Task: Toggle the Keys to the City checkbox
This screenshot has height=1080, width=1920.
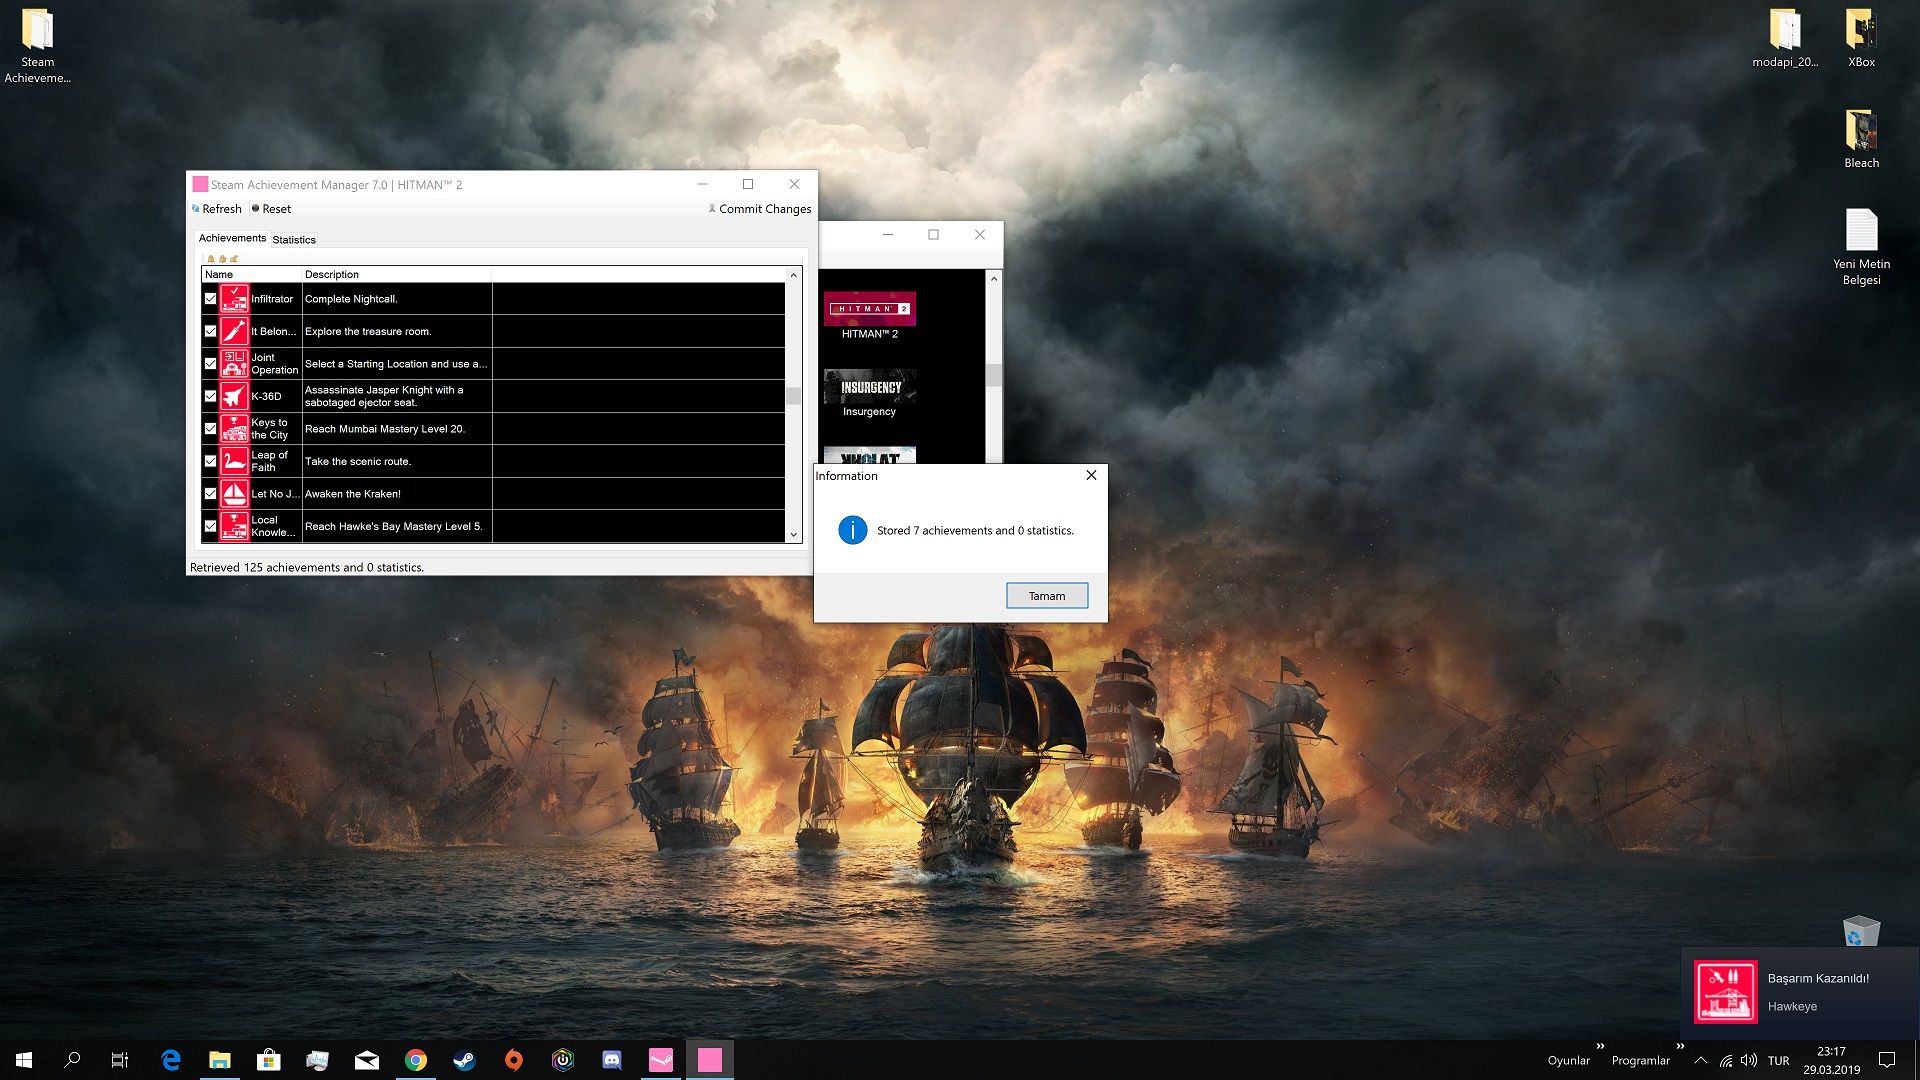Action: [x=210, y=429]
